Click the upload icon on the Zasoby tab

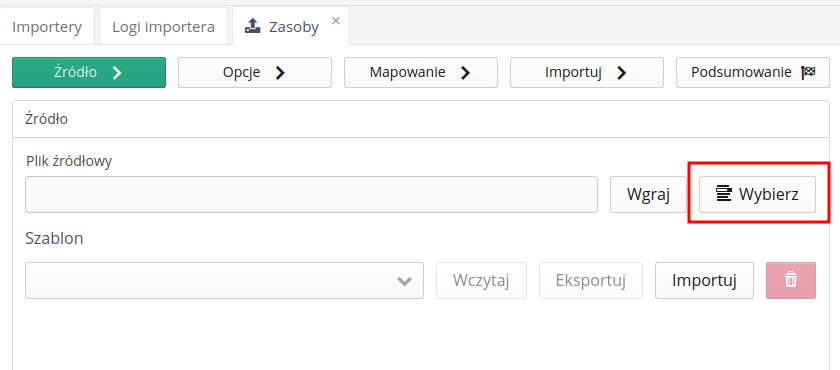click(253, 25)
